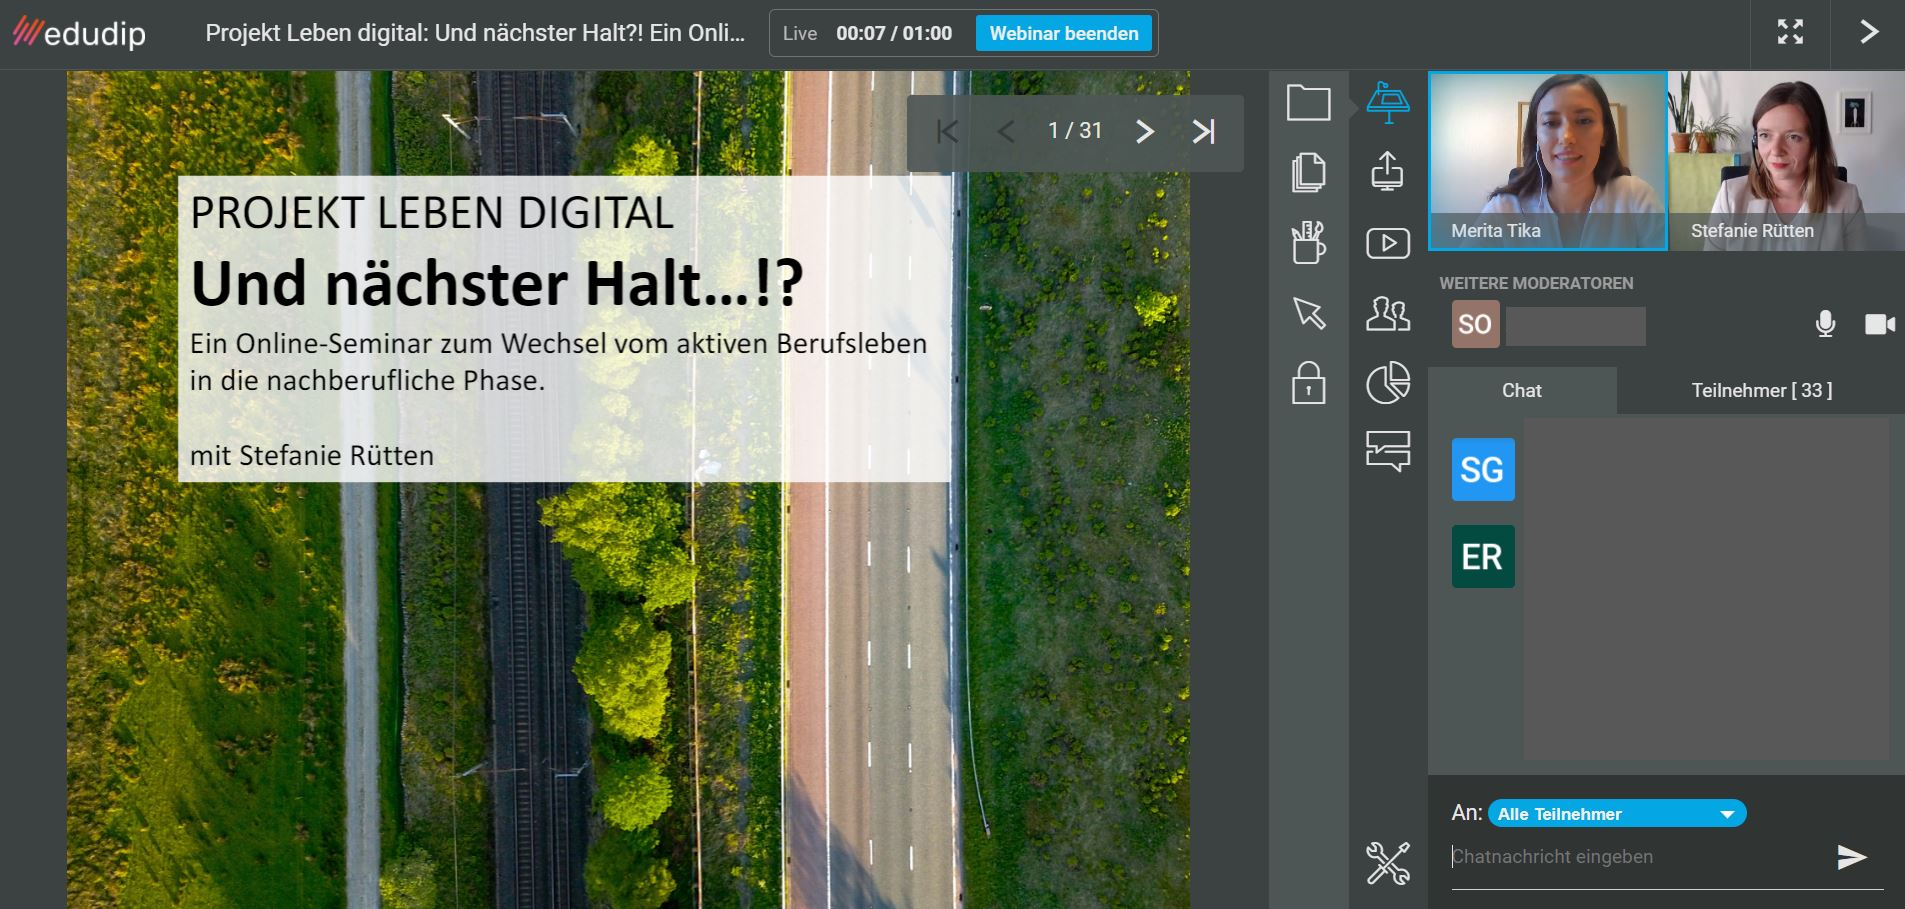Switch to the Teilnehmer tab
Viewport: 1905px width, 909px height.
[x=1761, y=391]
